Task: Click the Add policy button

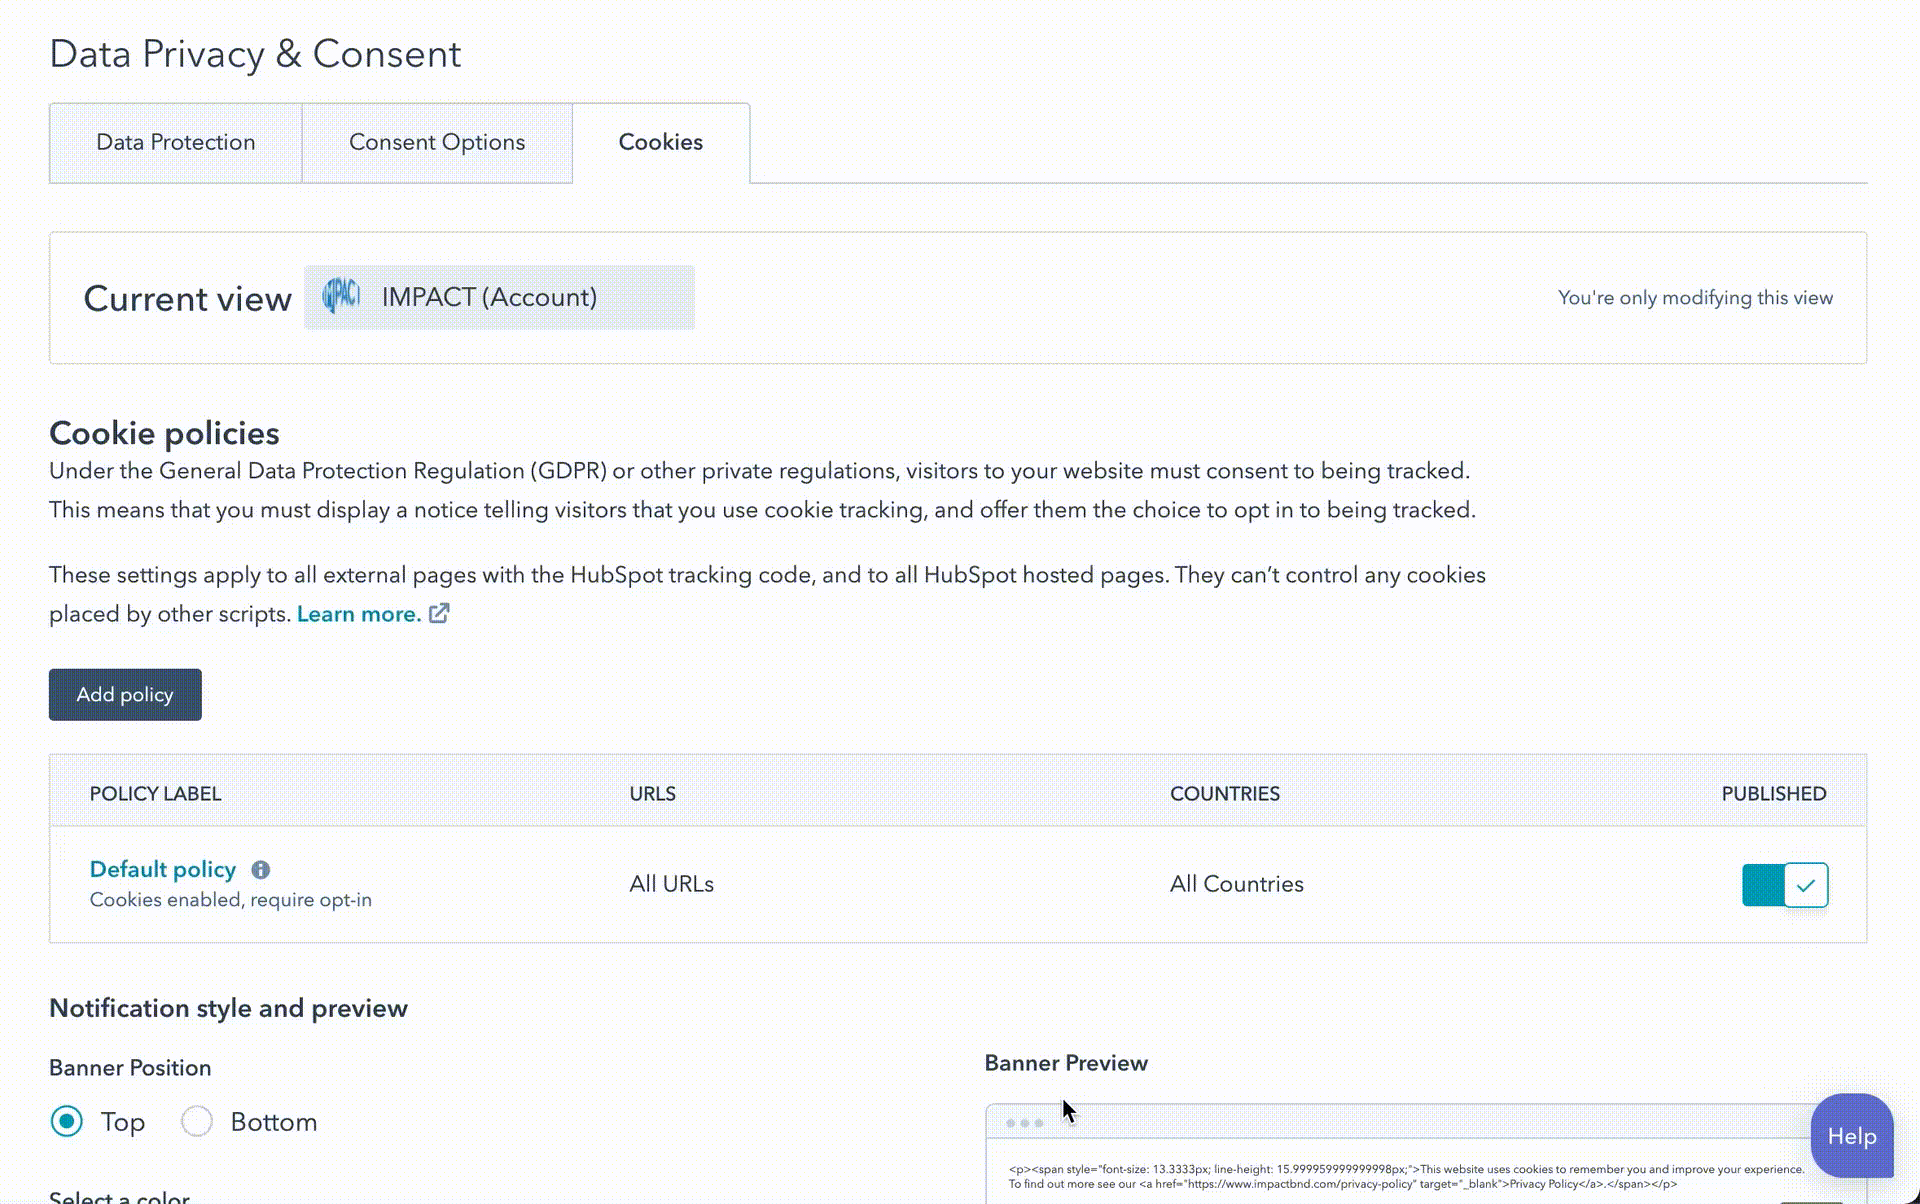Action: coord(124,694)
